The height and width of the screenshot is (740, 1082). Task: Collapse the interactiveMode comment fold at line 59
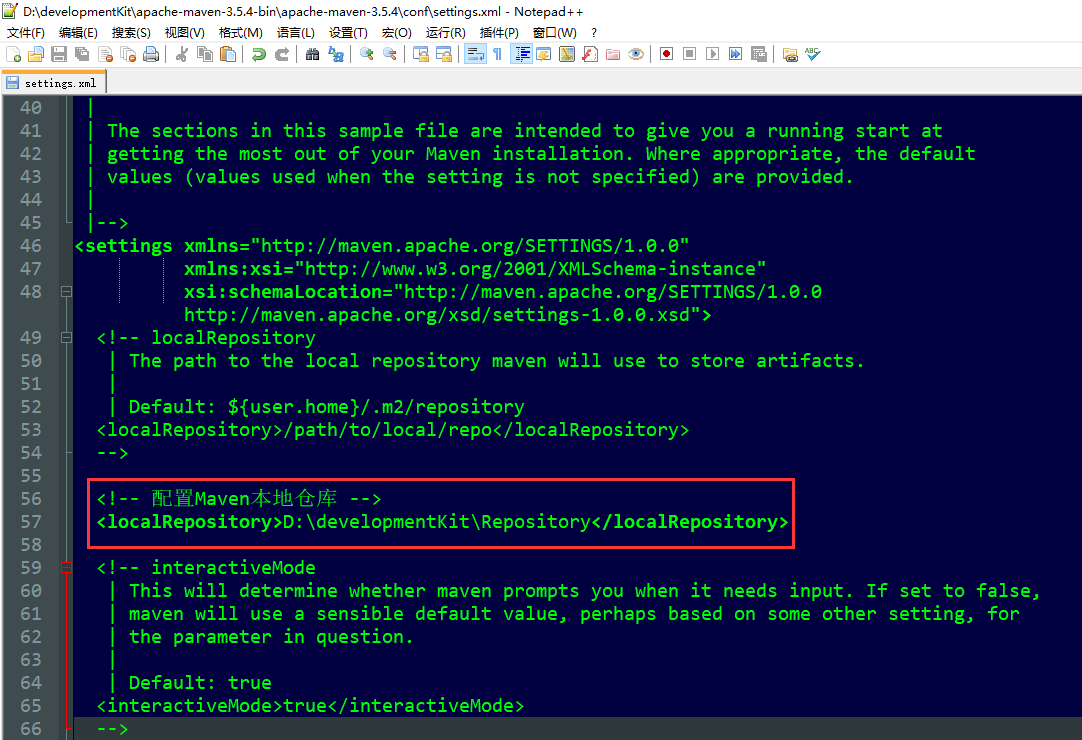tap(67, 567)
